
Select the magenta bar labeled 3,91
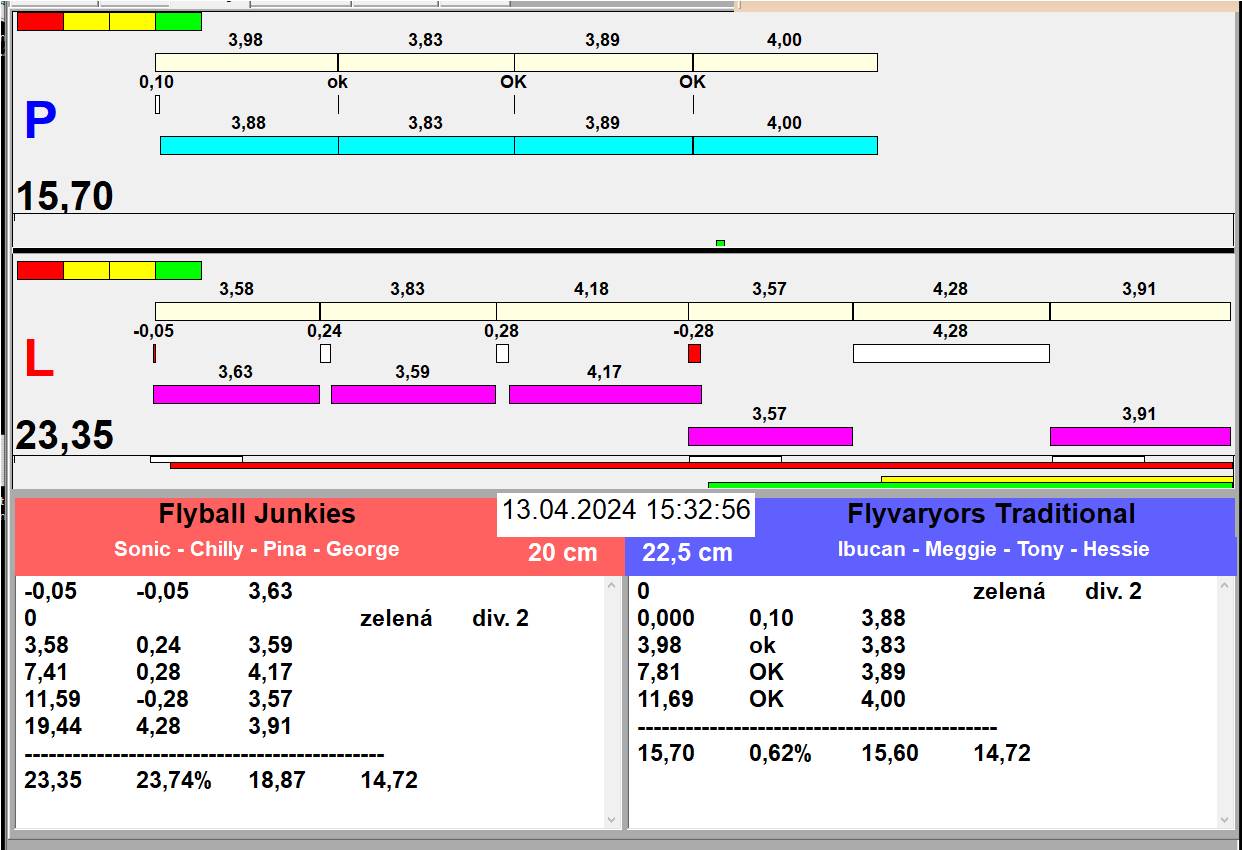pyautogui.click(x=1140, y=436)
